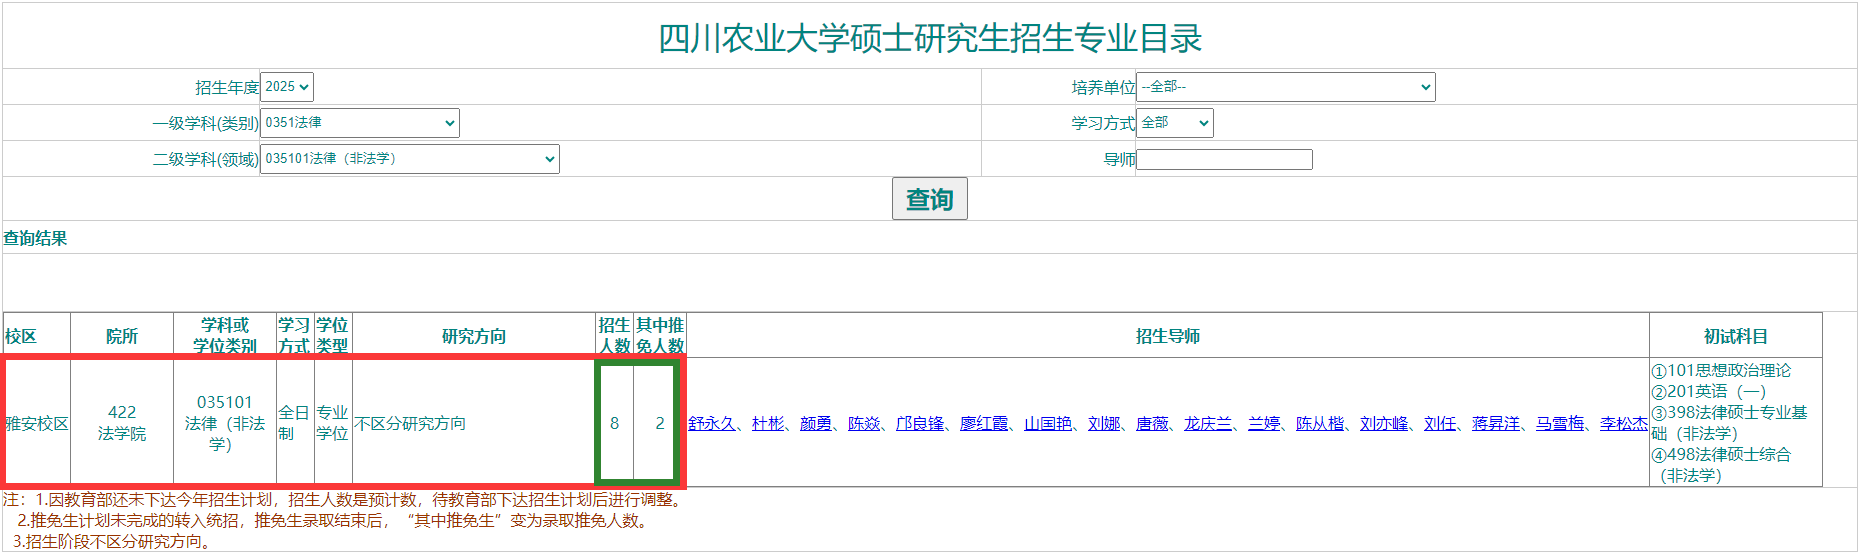Viewport: 1860px width, 555px height.
Task: Open advisor link 陈从楷
Action: (1320, 423)
